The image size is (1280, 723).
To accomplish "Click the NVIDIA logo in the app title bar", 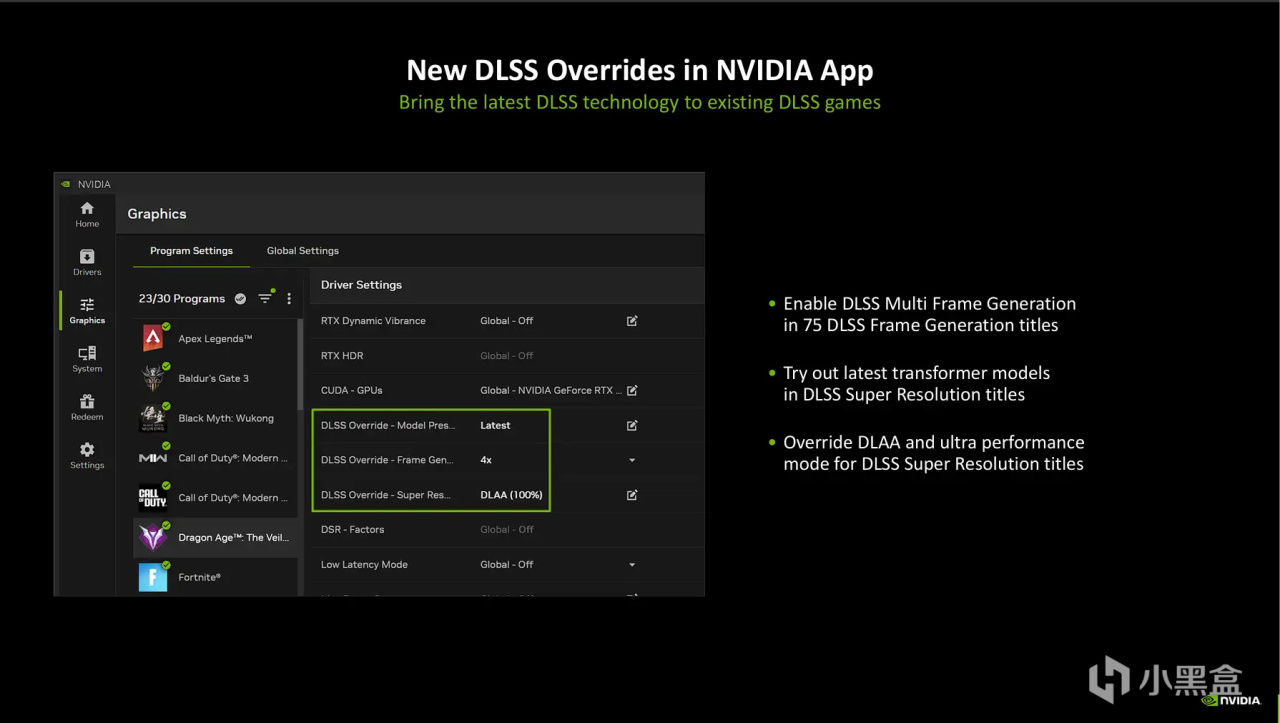I will [x=66, y=184].
